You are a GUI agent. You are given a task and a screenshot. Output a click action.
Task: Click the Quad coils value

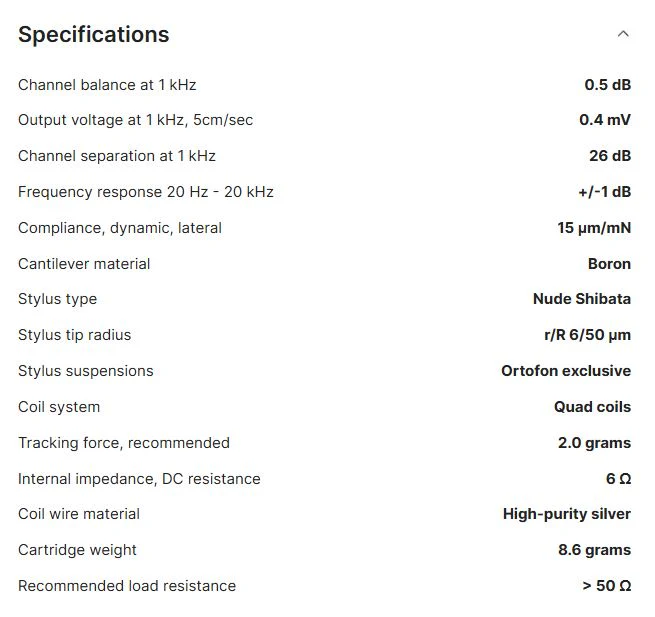[x=592, y=407]
